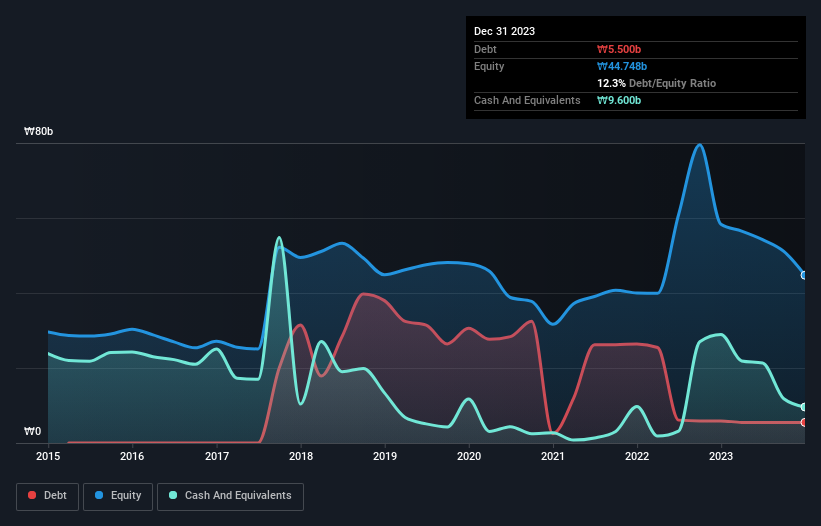821x526 pixels.
Task: Click the tooltip Debt row label
Action: (x=485, y=49)
